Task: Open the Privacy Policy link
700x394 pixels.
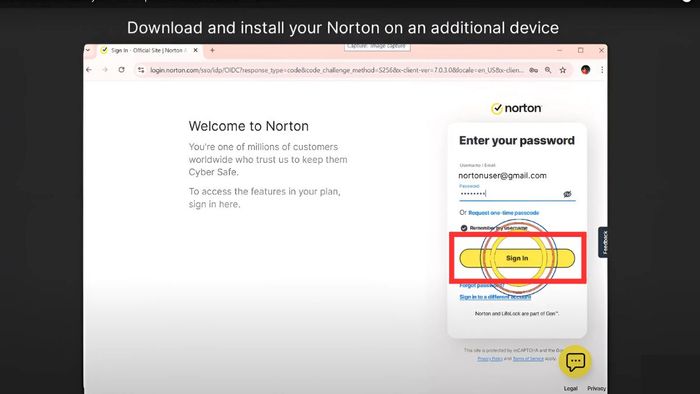Action: tap(490, 359)
